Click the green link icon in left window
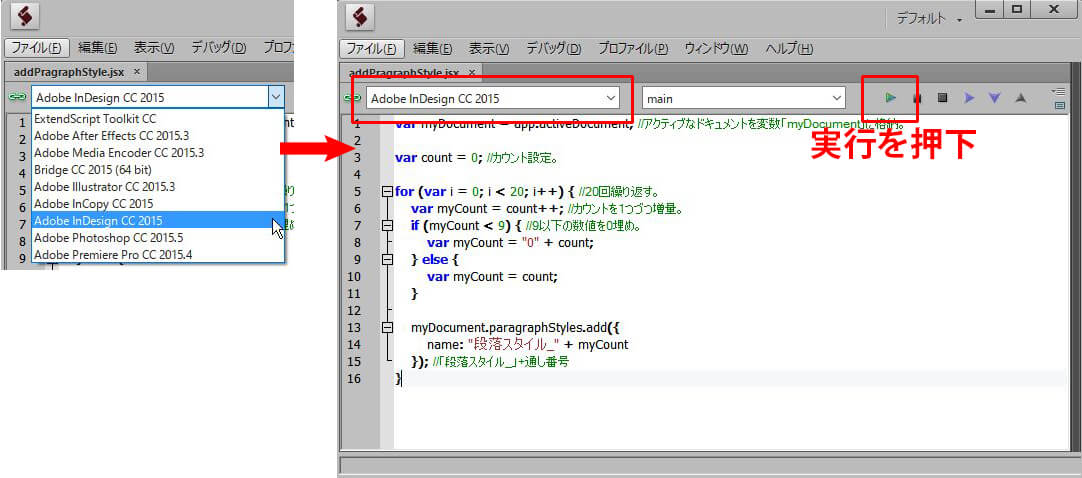1082x478 pixels. pos(17,97)
